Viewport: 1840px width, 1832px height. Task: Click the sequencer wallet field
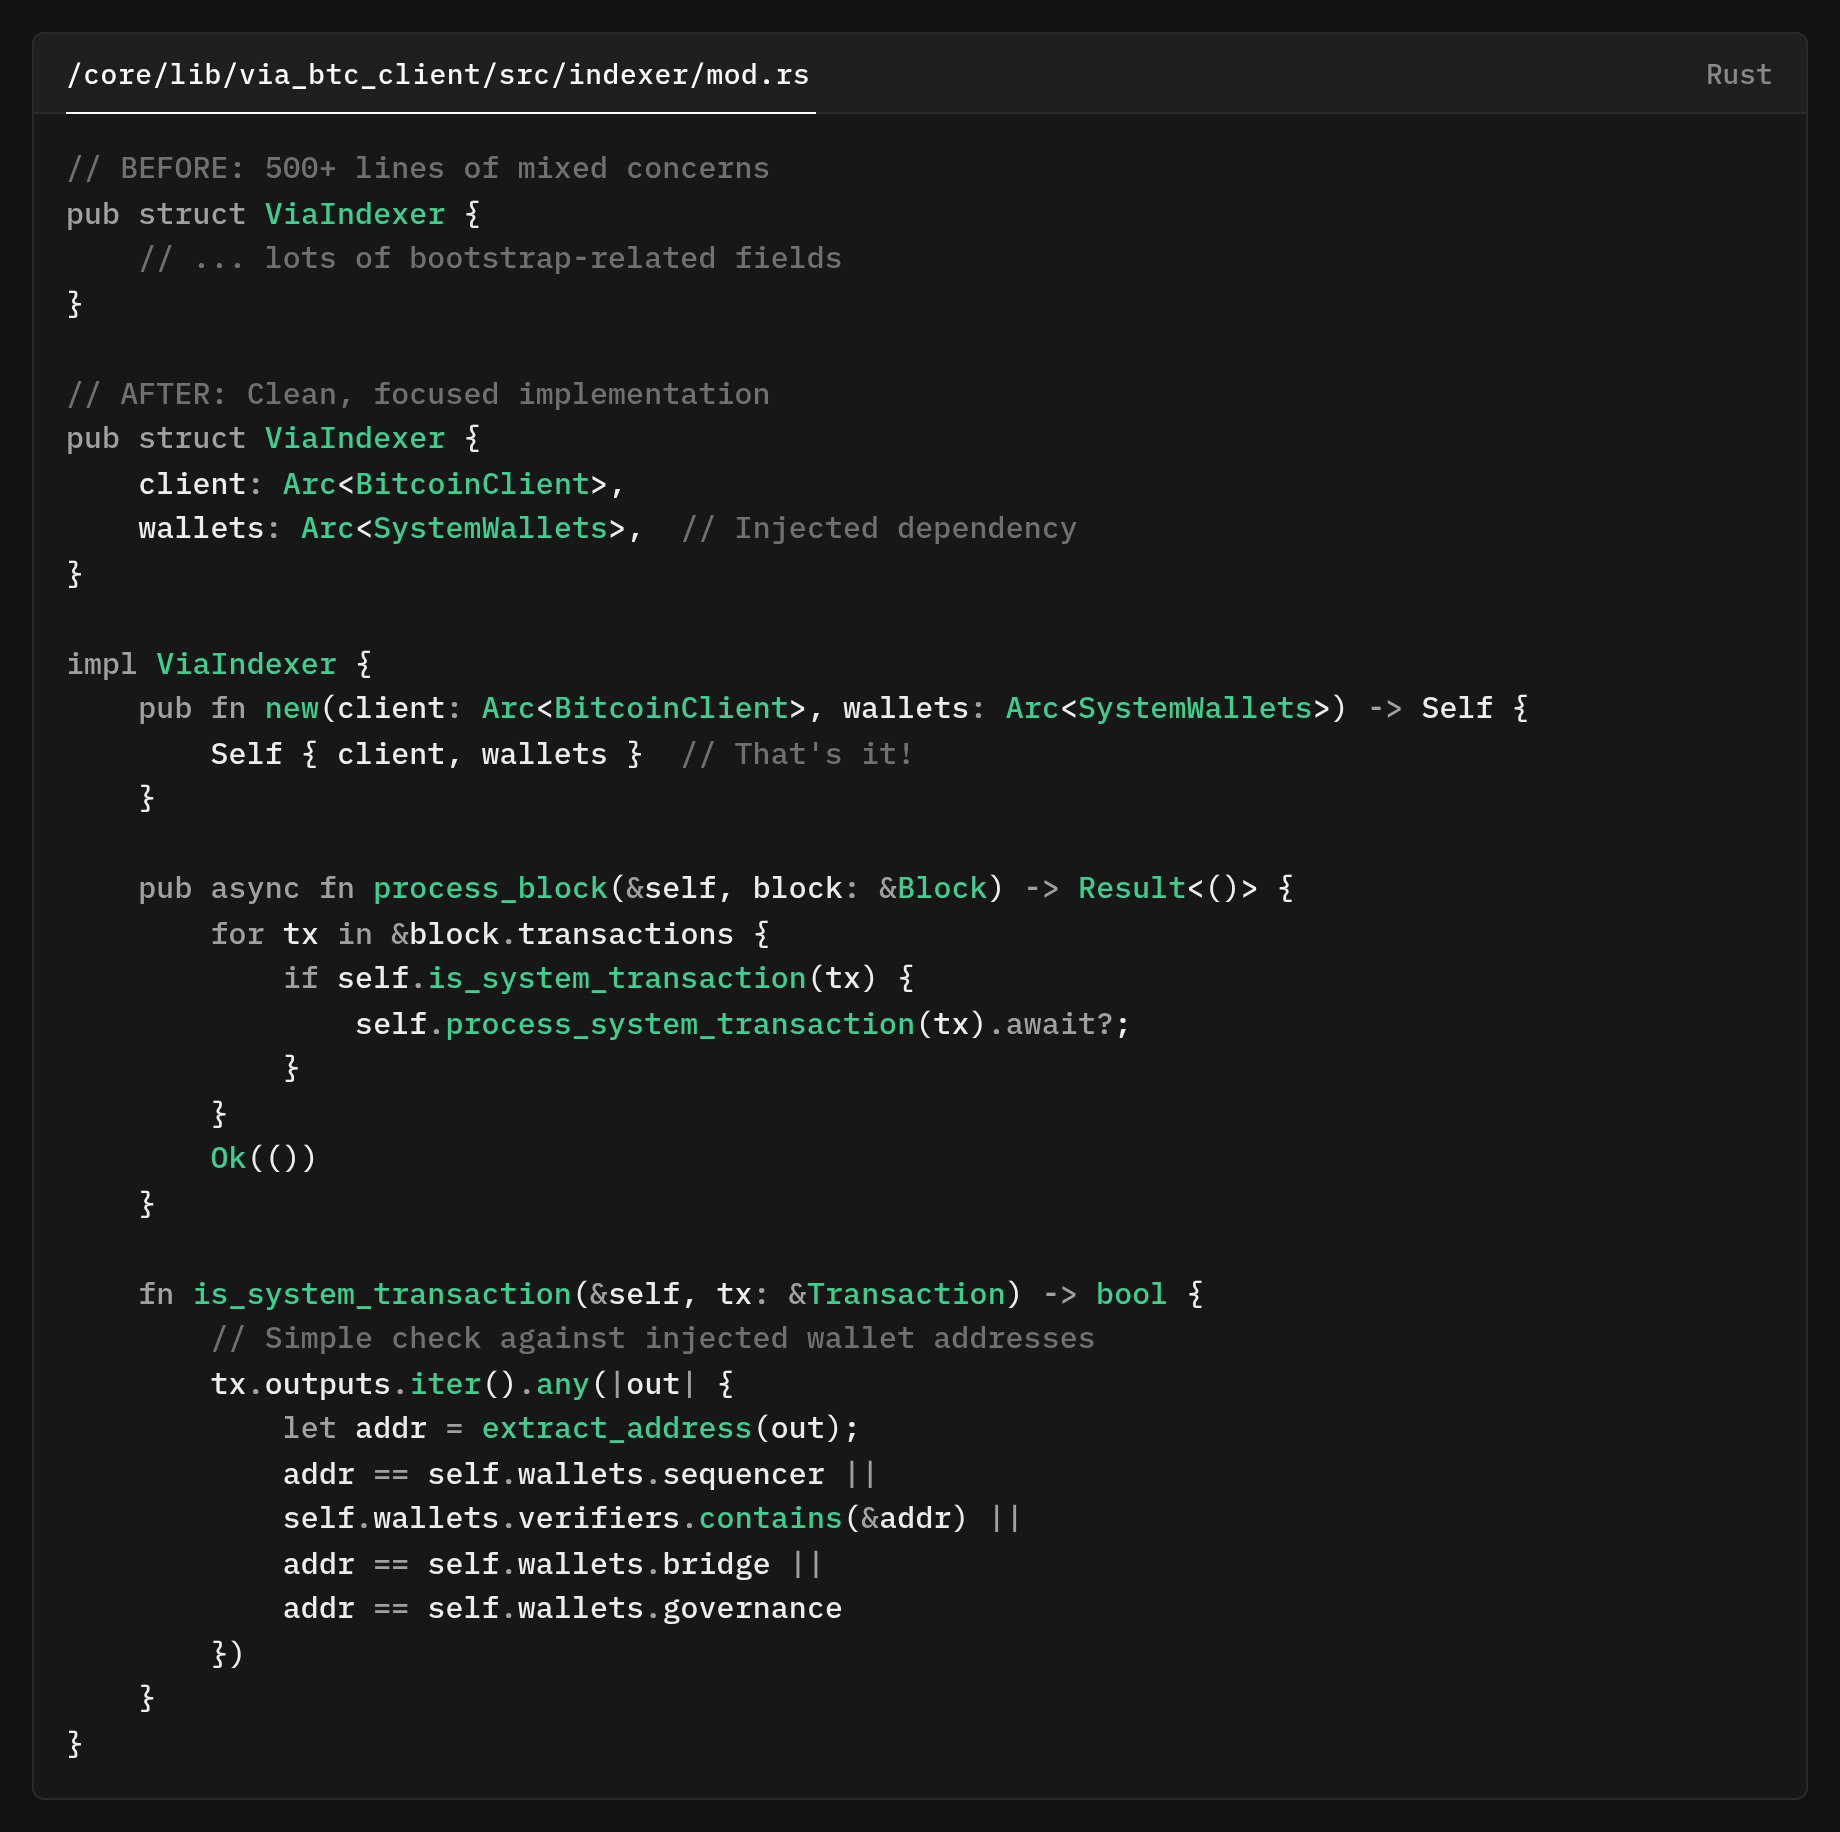pos(743,1474)
